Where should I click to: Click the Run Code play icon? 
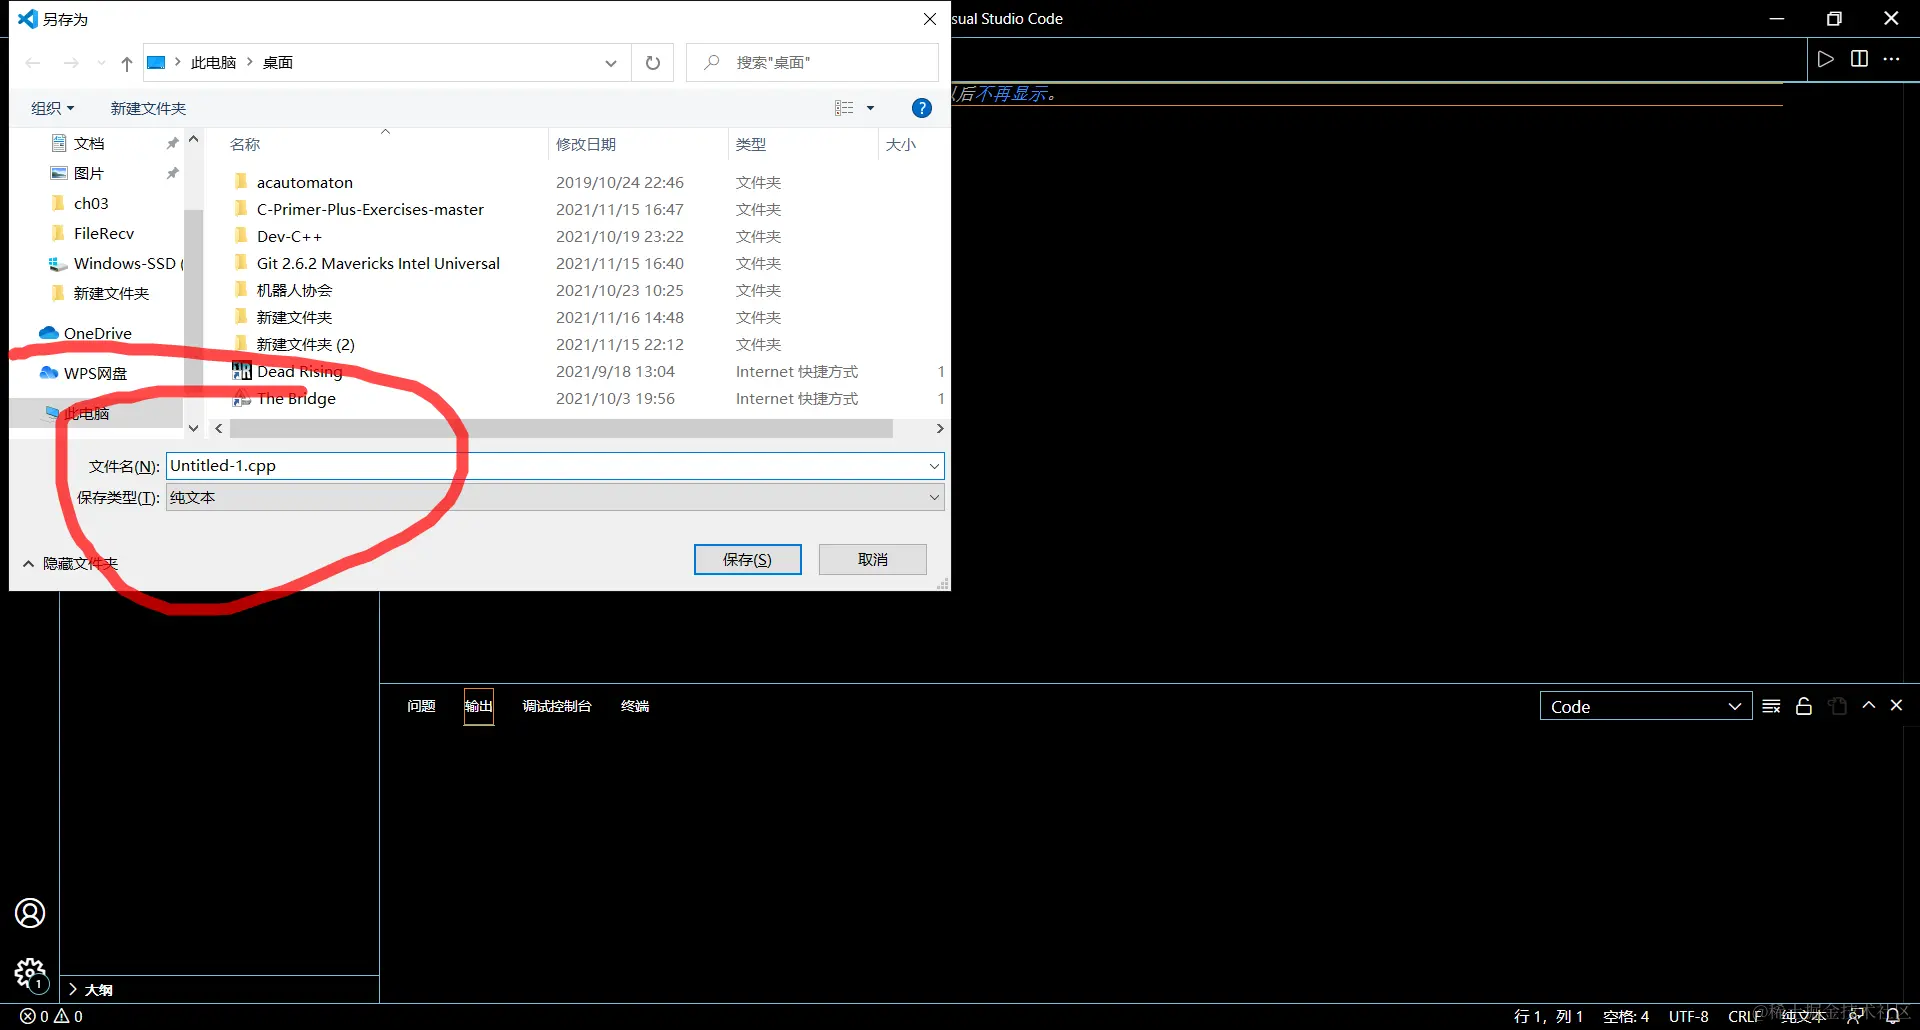coord(1826,59)
